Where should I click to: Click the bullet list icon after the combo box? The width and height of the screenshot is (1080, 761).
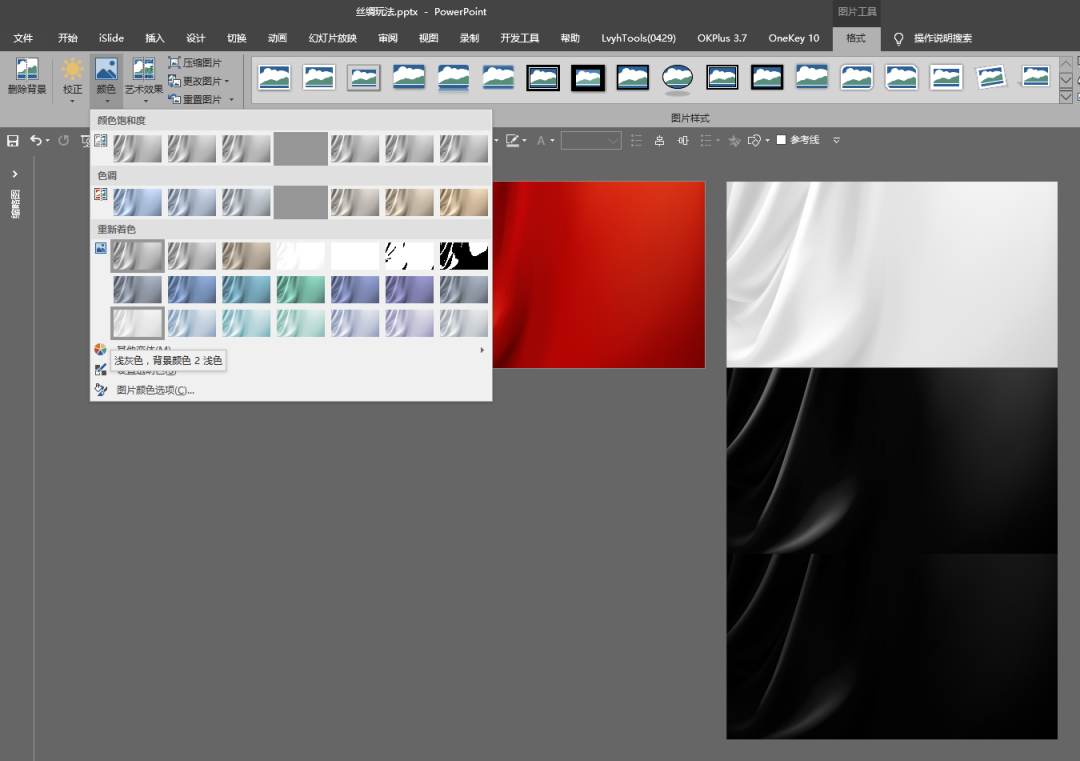click(636, 140)
